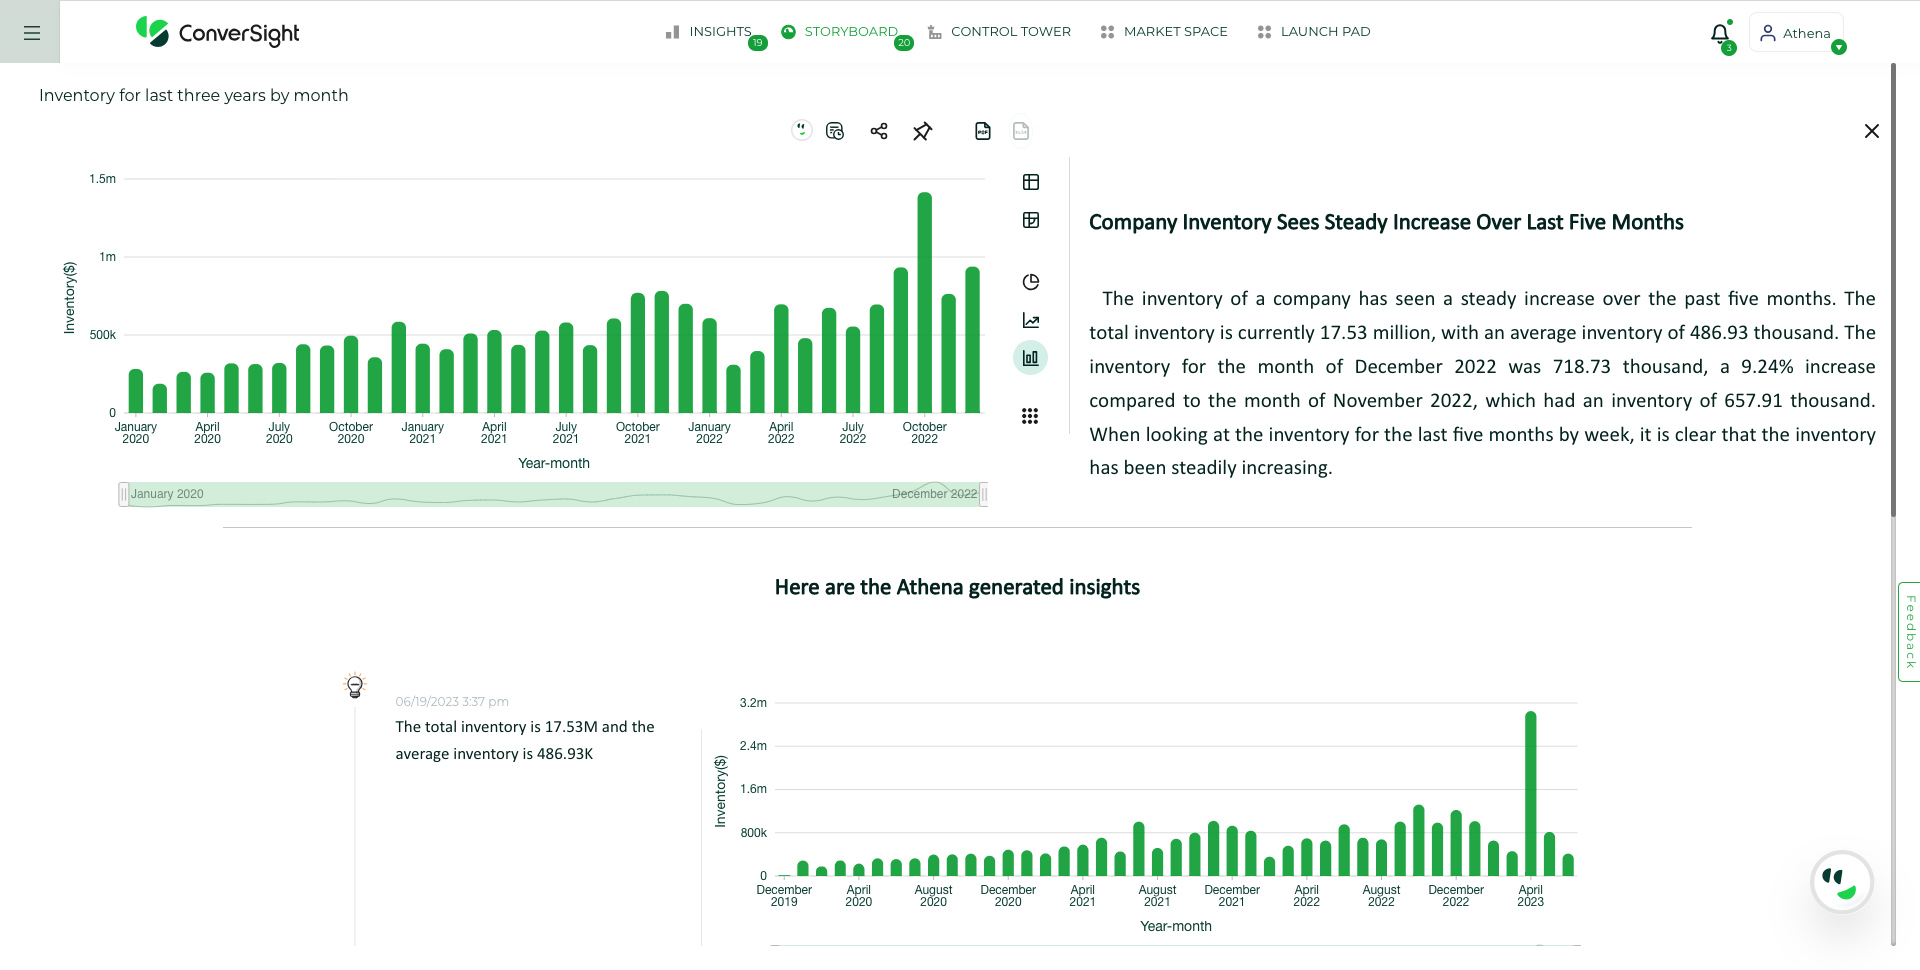Export the report as PDF
Screen dimensions: 1920x970
983,131
